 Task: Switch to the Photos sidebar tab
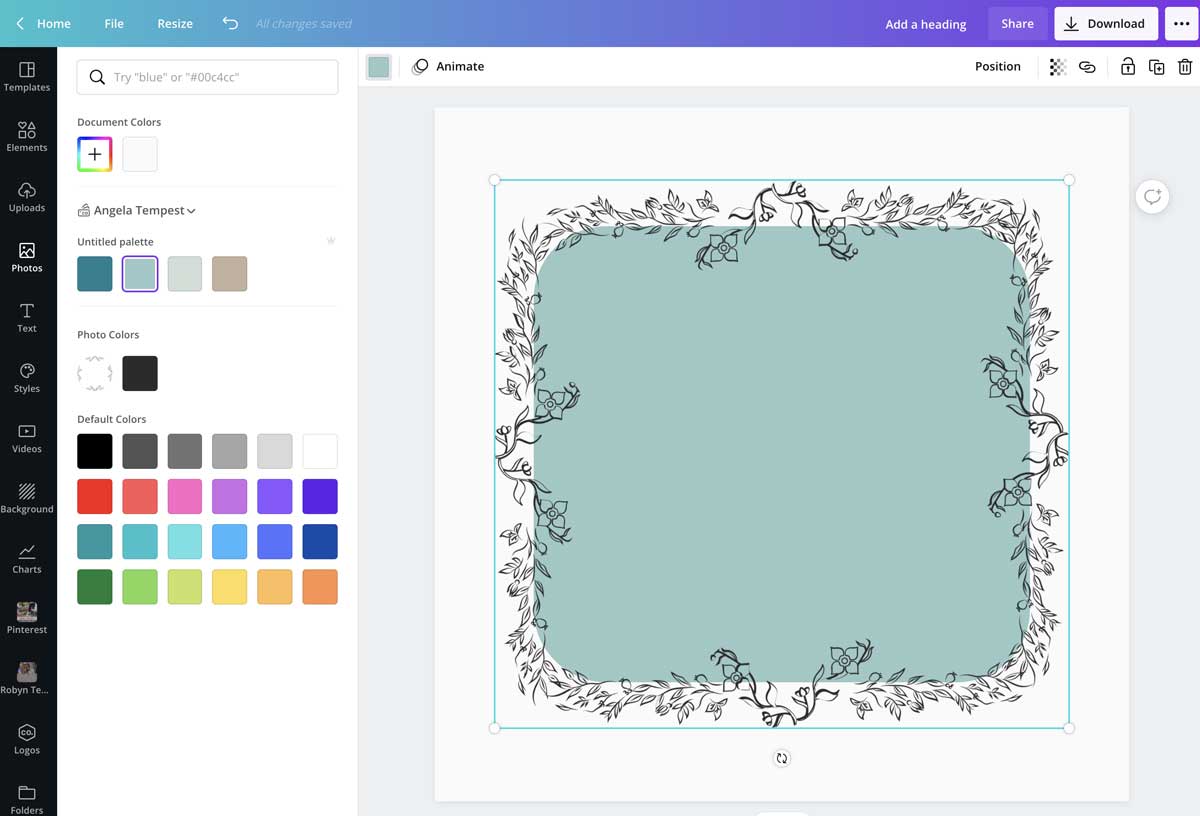[x=27, y=258]
